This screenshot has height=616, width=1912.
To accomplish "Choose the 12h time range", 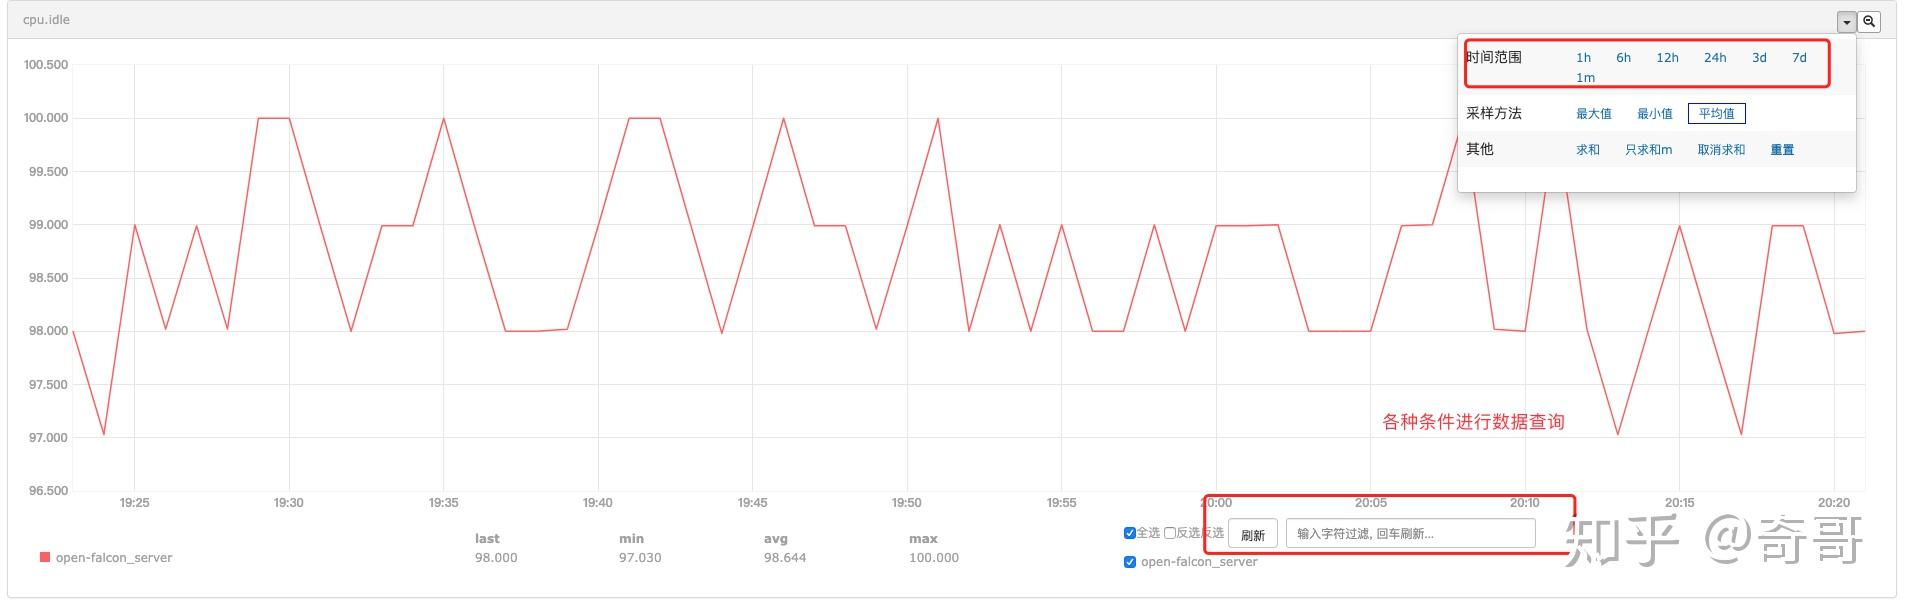I will (1667, 58).
